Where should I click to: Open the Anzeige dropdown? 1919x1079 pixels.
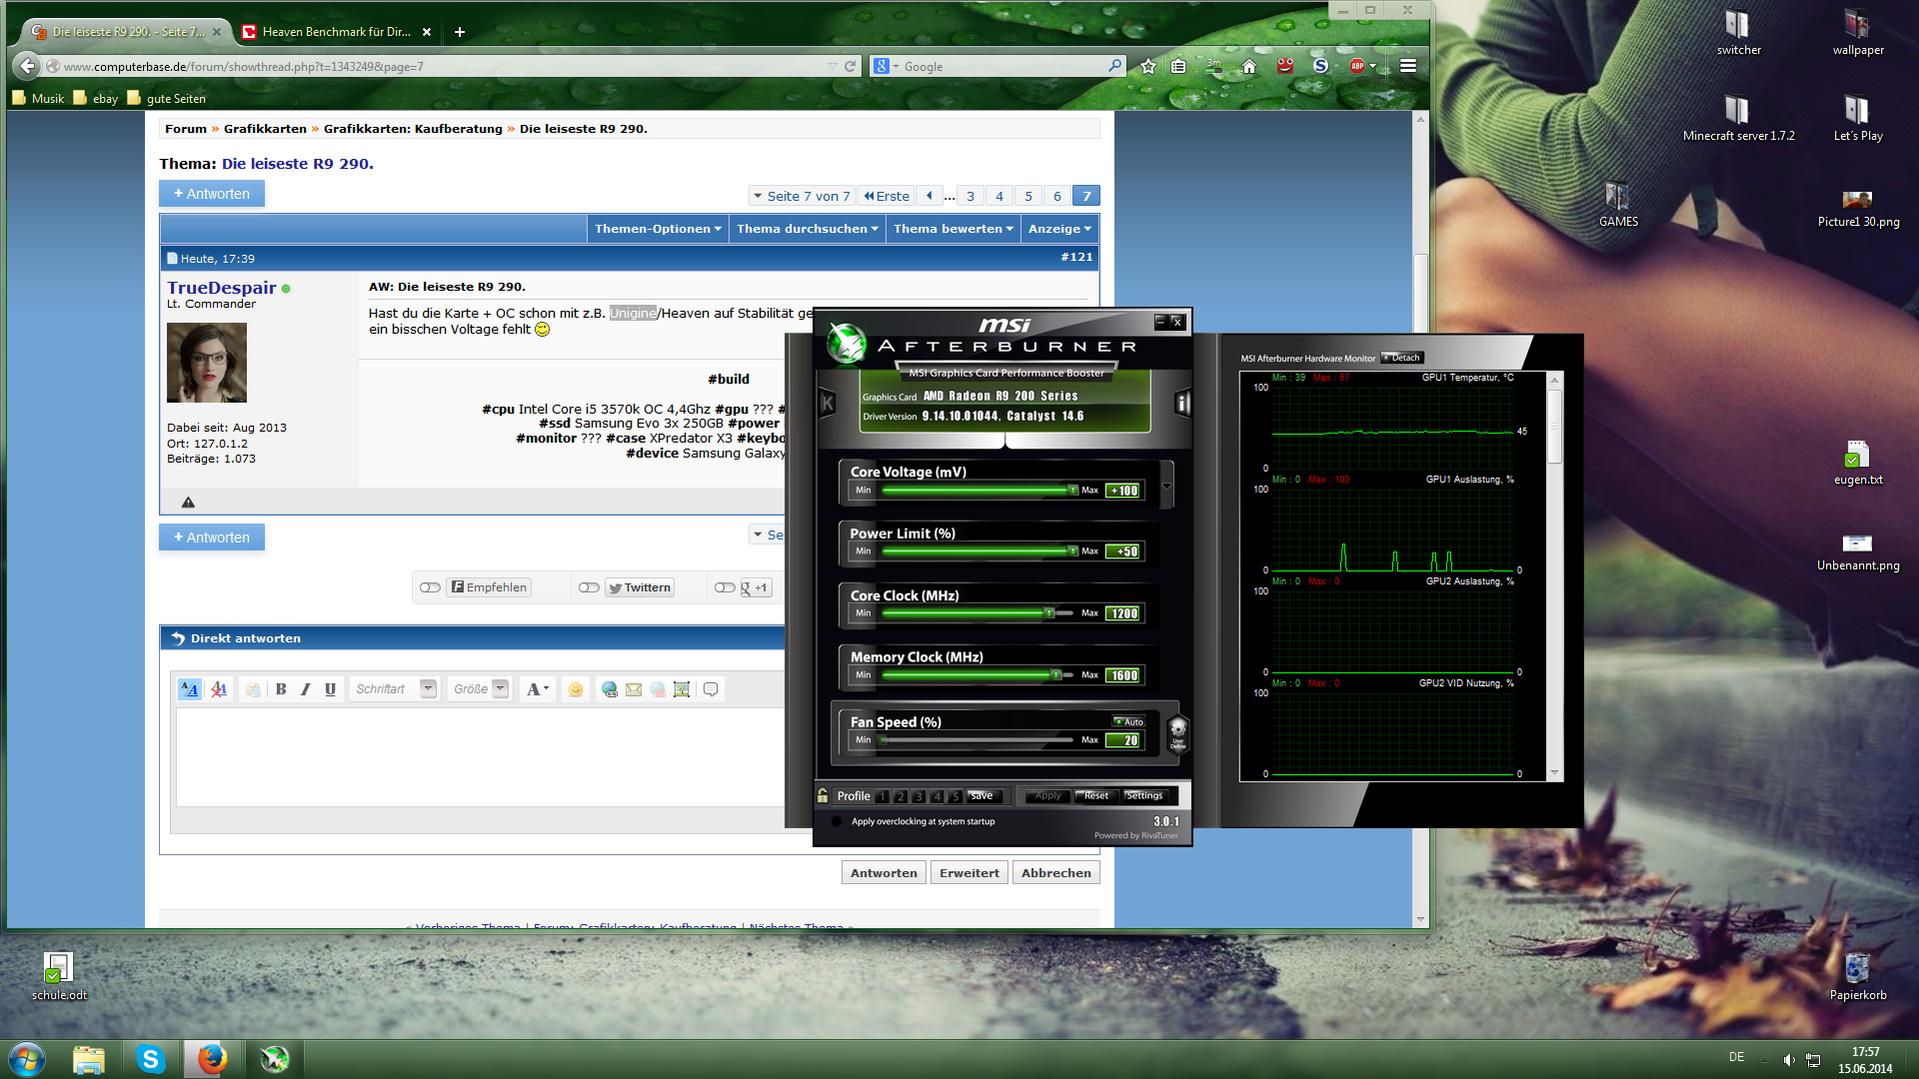(1059, 229)
